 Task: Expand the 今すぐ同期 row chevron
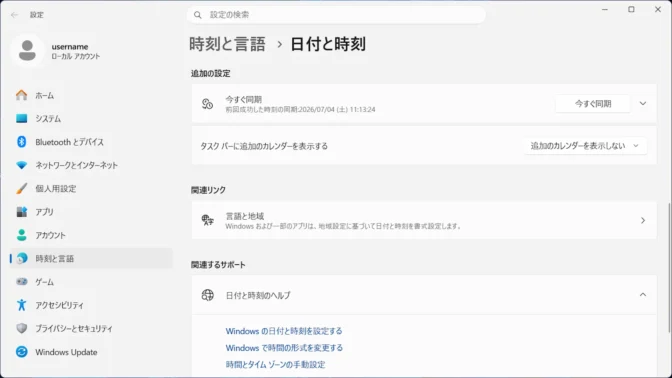point(643,104)
